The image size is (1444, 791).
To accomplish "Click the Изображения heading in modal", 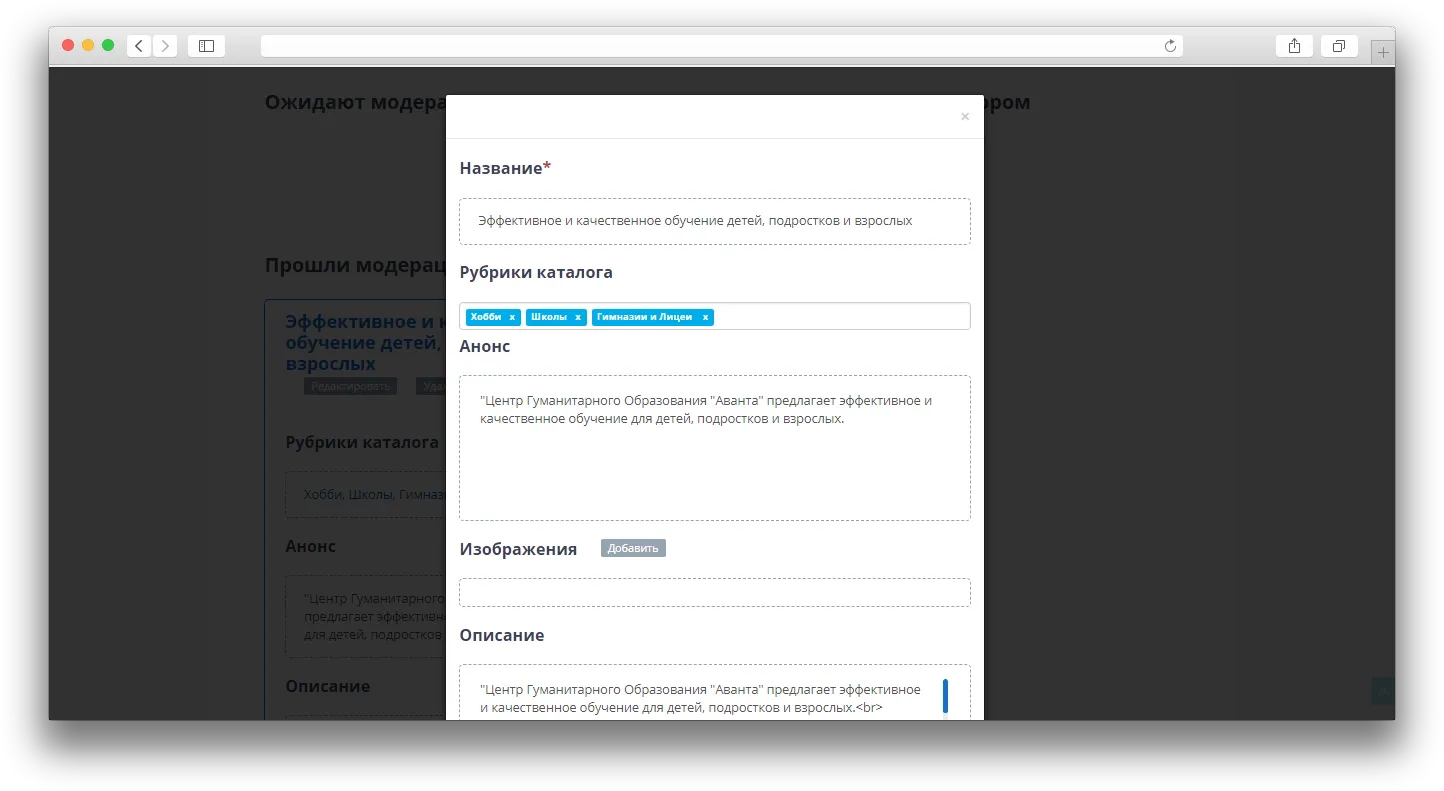I will [518, 549].
